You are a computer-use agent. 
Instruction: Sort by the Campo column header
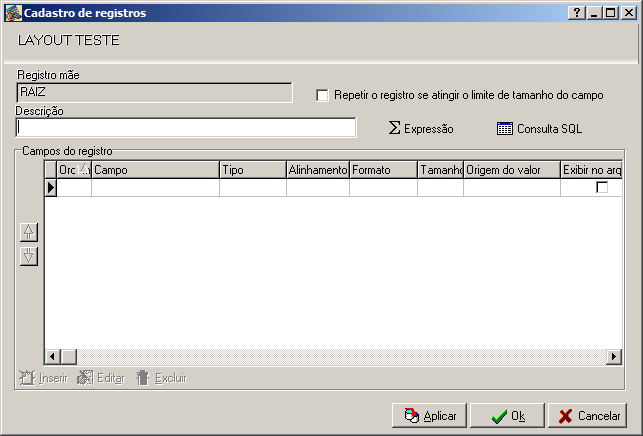(x=155, y=170)
